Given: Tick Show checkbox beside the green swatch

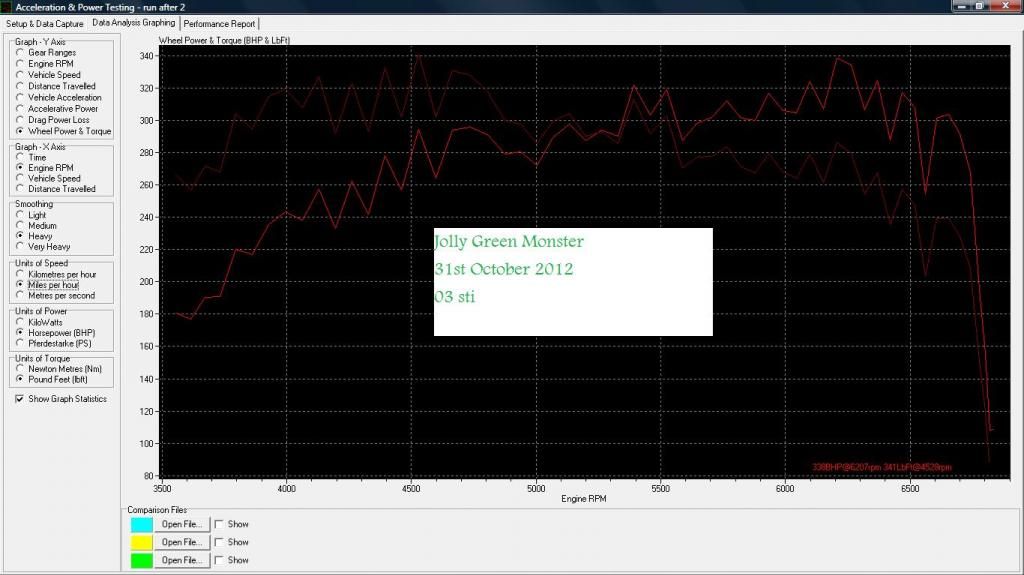Looking at the screenshot, I should 220,560.
